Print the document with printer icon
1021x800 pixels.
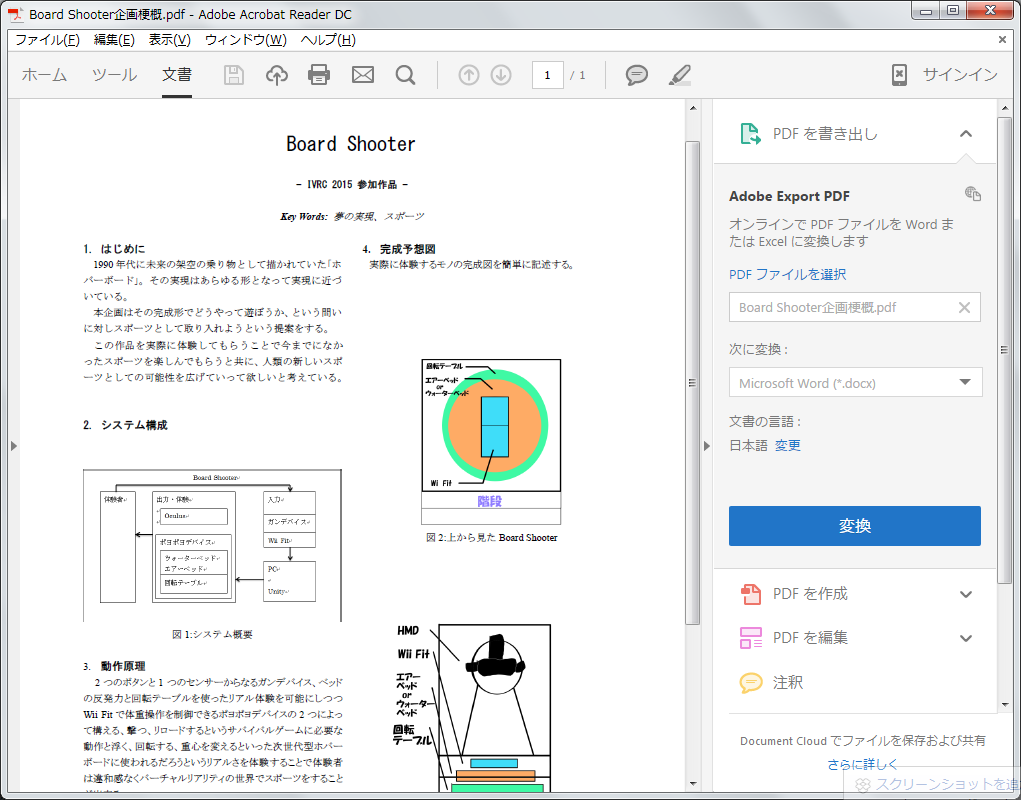[x=319, y=76]
